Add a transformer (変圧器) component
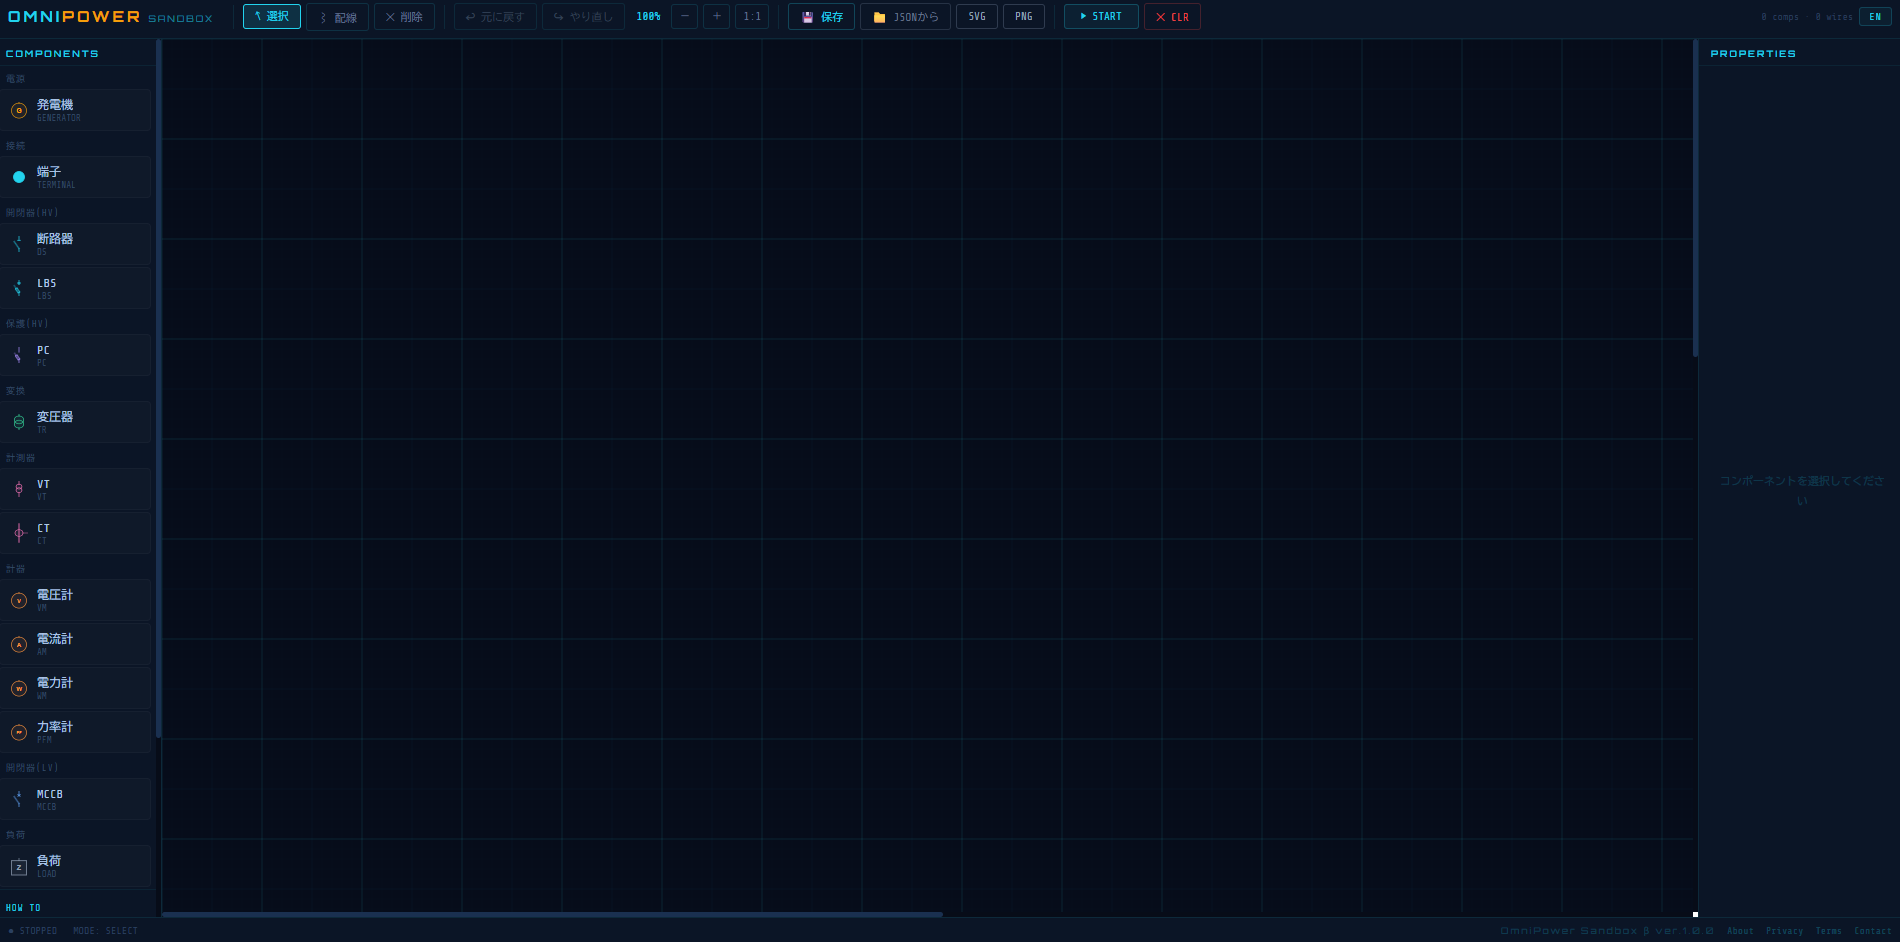Viewport: 1900px width, 942px height. click(76, 422)
